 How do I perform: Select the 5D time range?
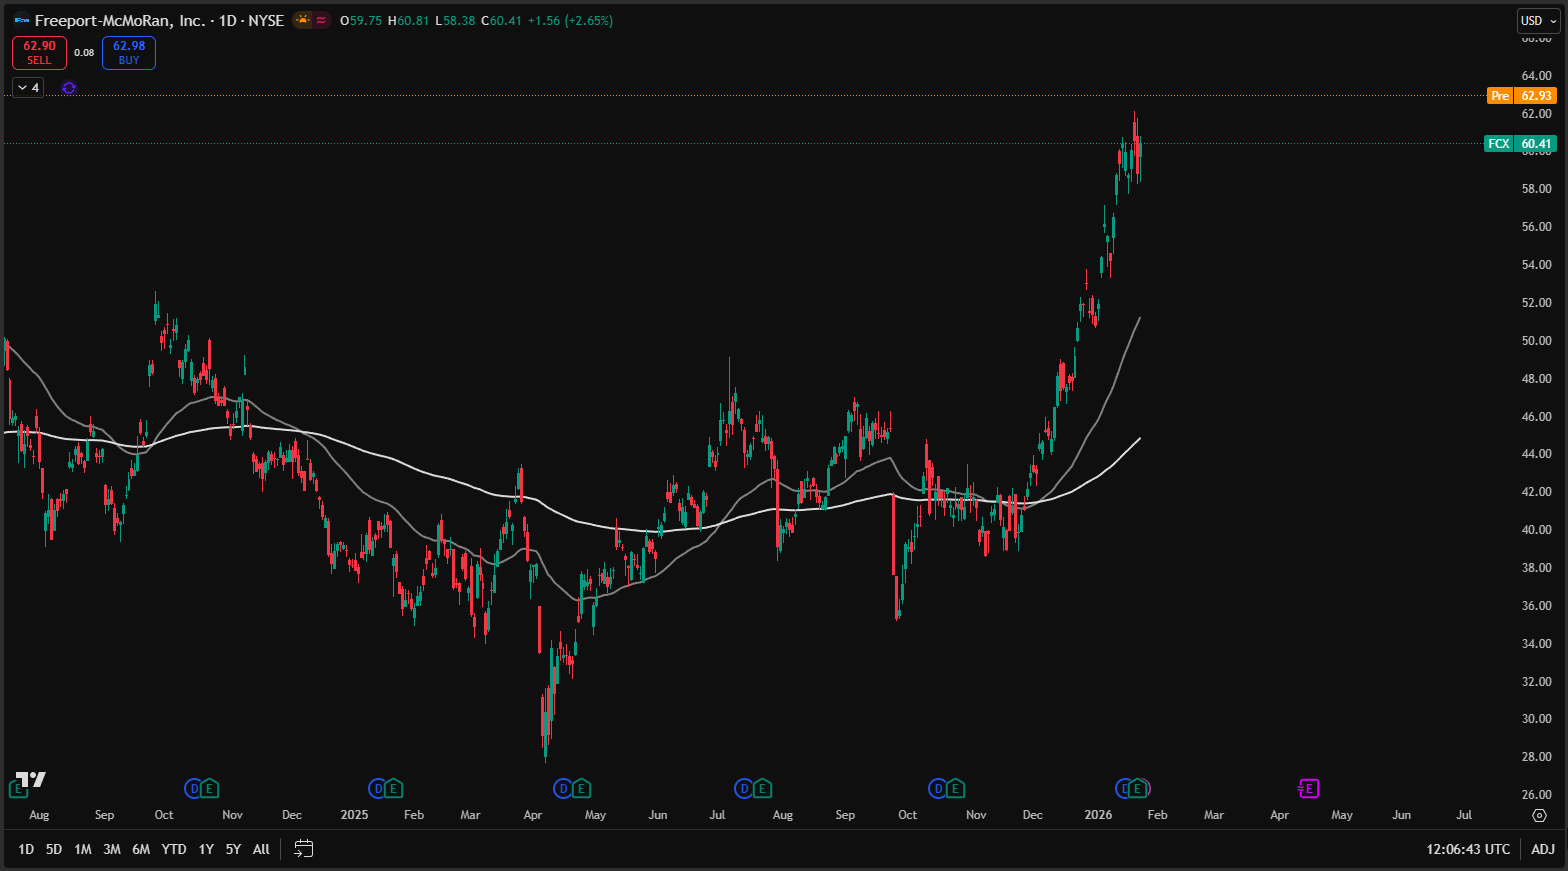click(x=54, y=849)
